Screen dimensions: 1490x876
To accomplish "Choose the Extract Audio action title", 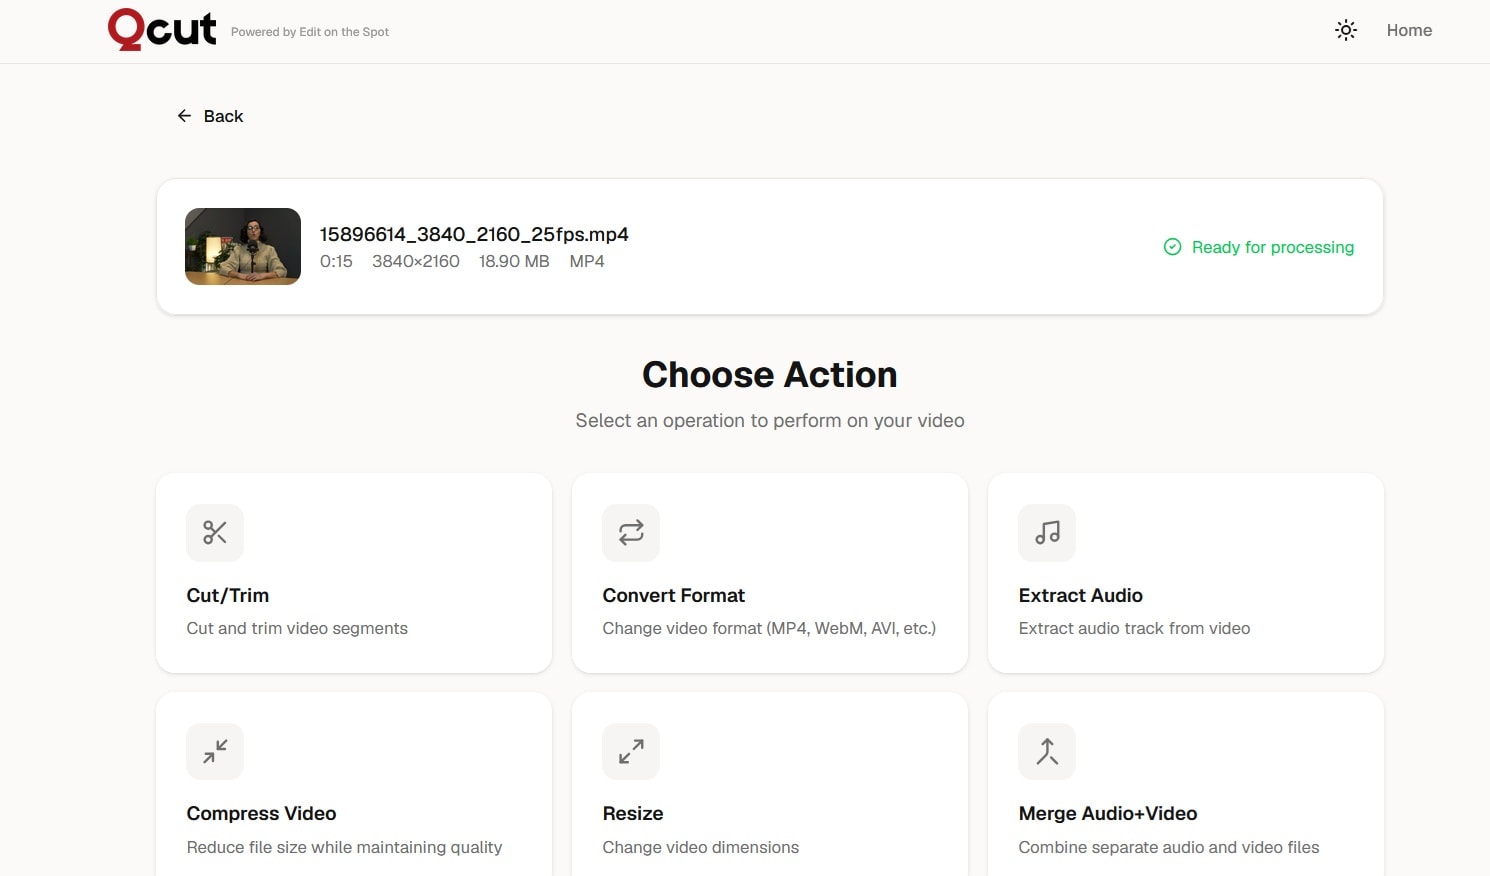I will click(x=1080, y=595).
